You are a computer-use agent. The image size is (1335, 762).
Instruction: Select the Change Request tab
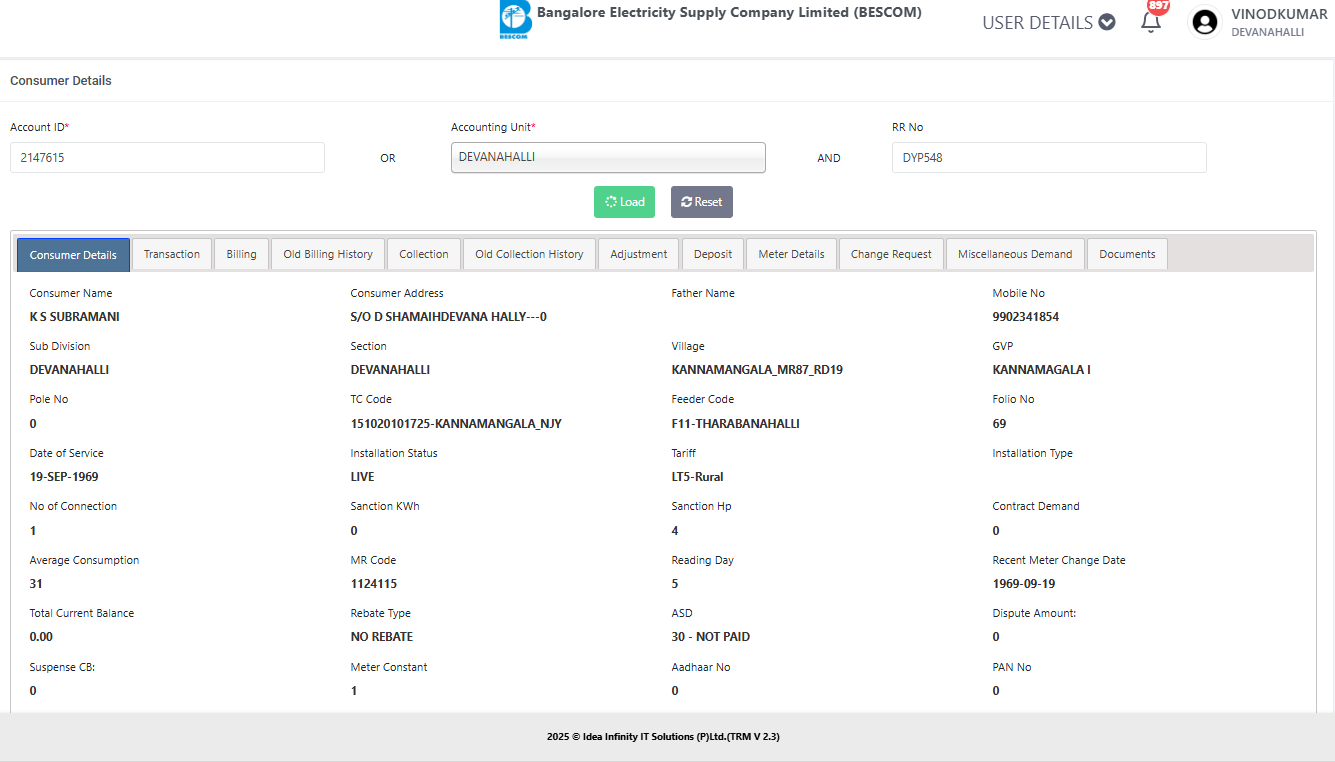(891, 254)
